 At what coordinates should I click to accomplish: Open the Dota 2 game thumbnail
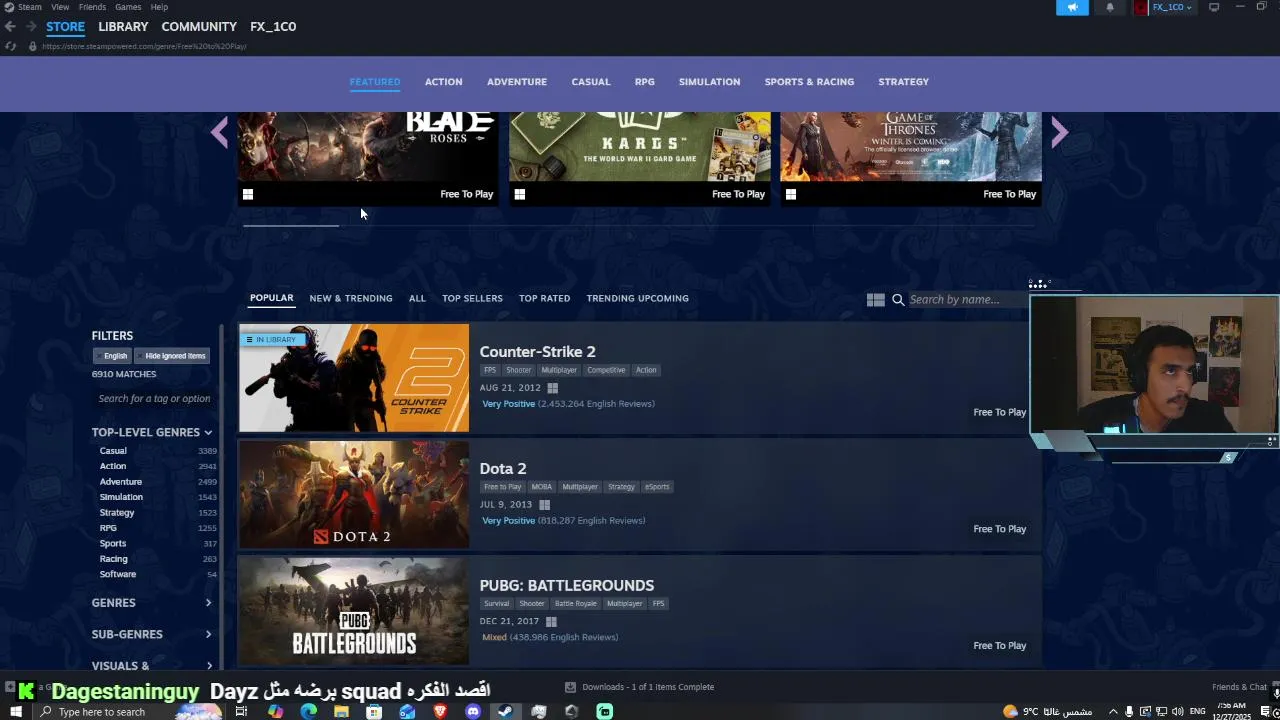[x=354, y=495]
